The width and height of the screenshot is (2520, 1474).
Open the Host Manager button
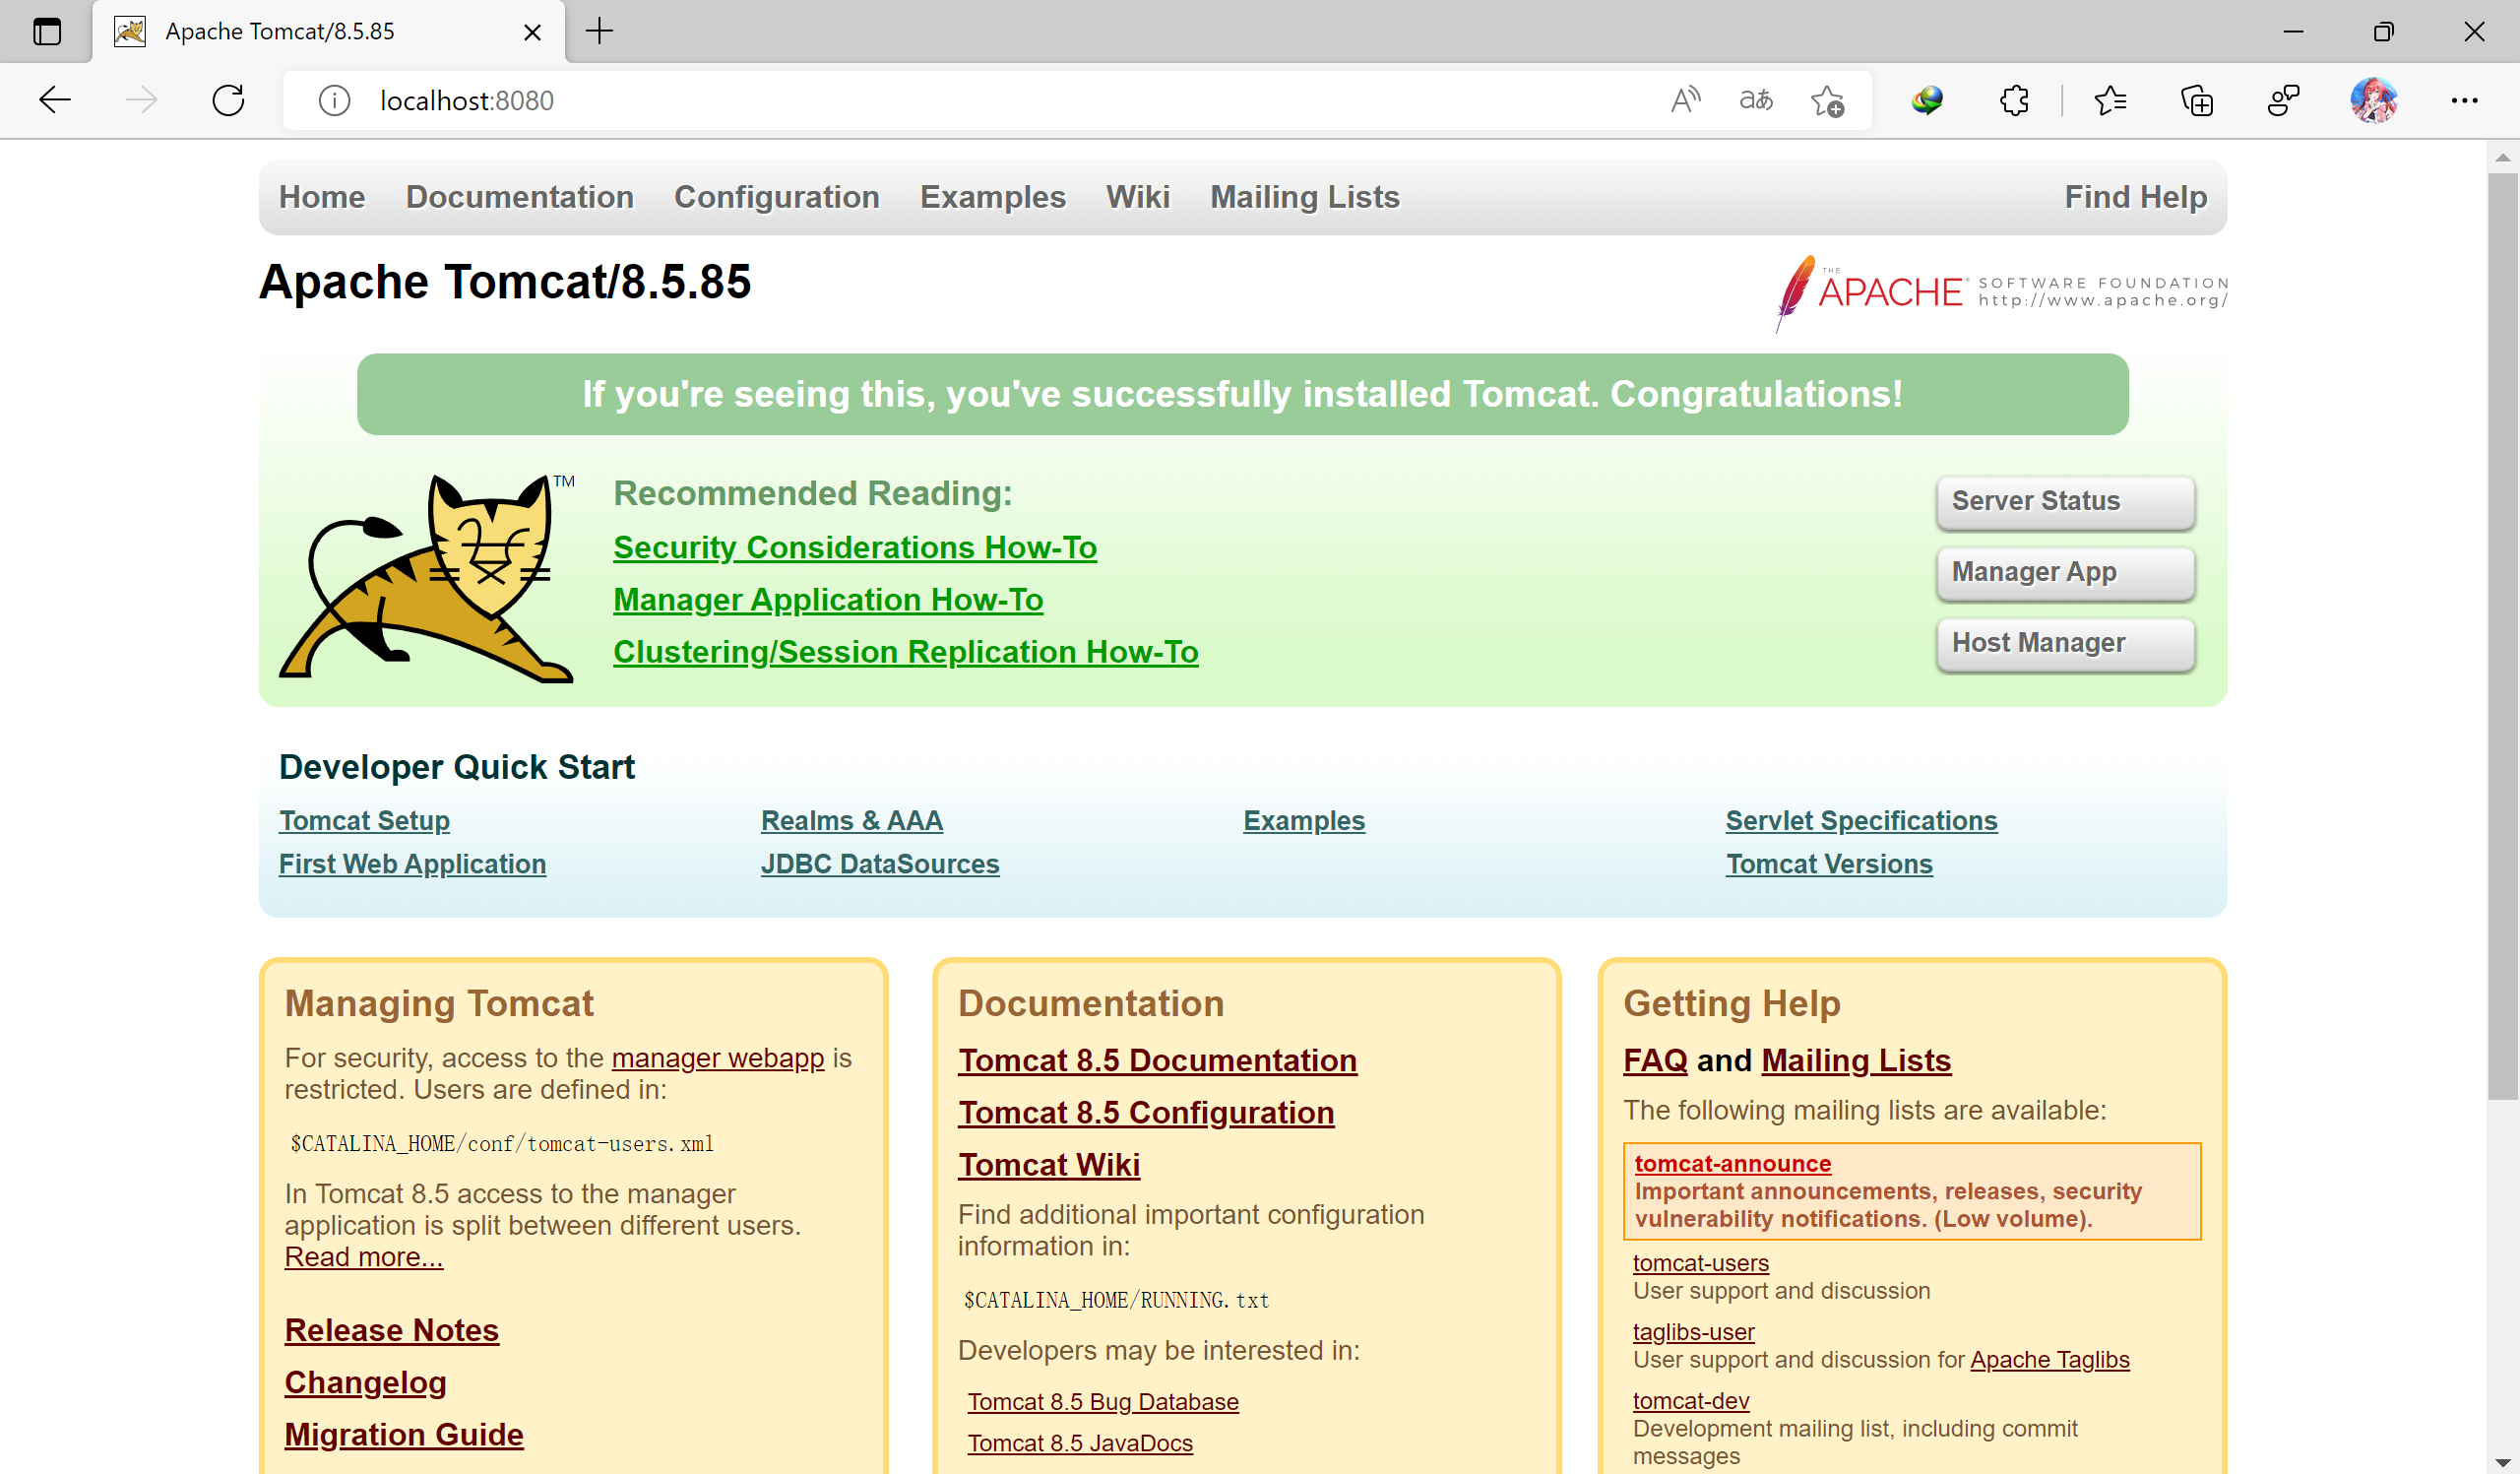point(2065,643)
